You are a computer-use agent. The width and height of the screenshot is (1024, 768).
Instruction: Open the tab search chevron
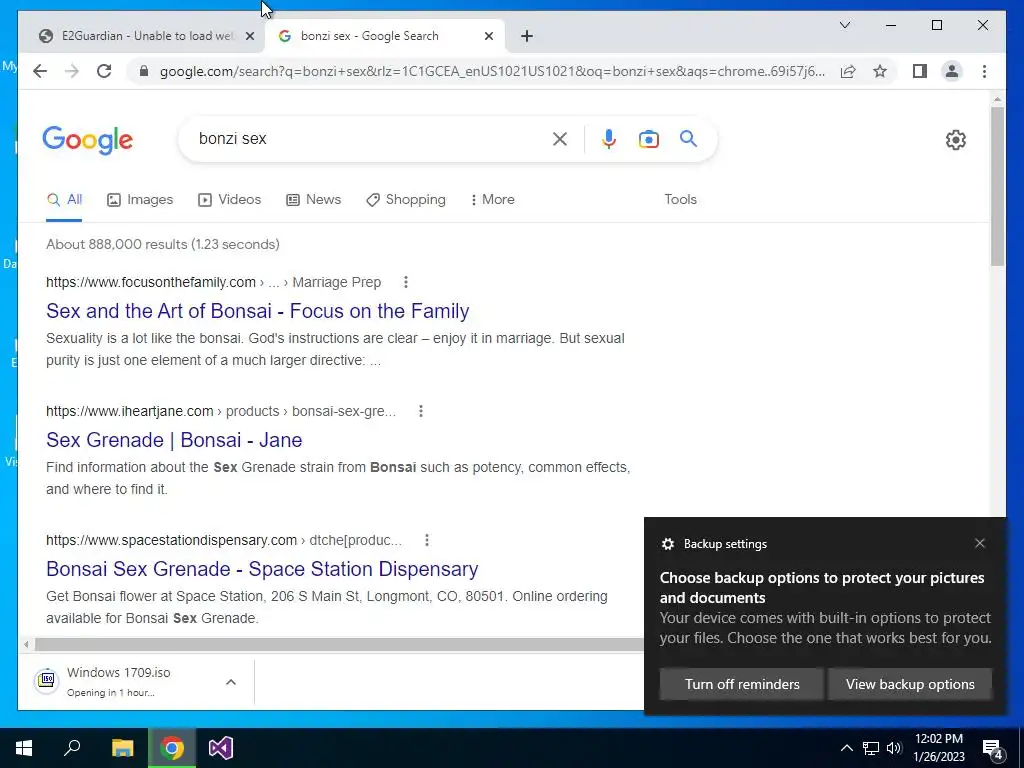(x=844, y=25)
